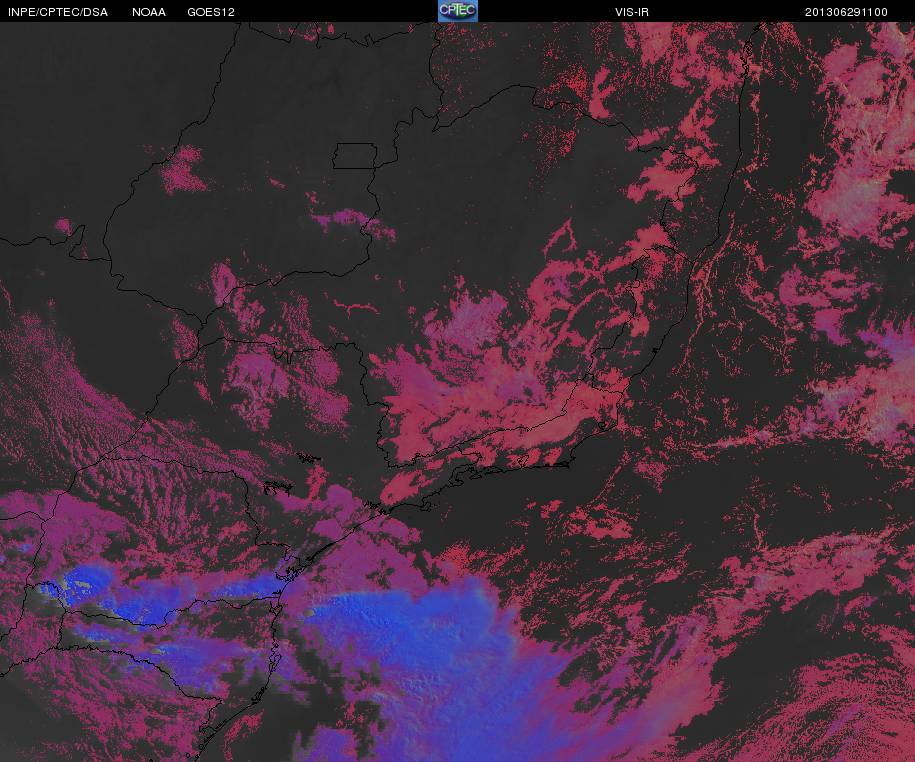Click the 201306291100 timestamp
The height and width of the screenshot is (762, 915).
846,12
